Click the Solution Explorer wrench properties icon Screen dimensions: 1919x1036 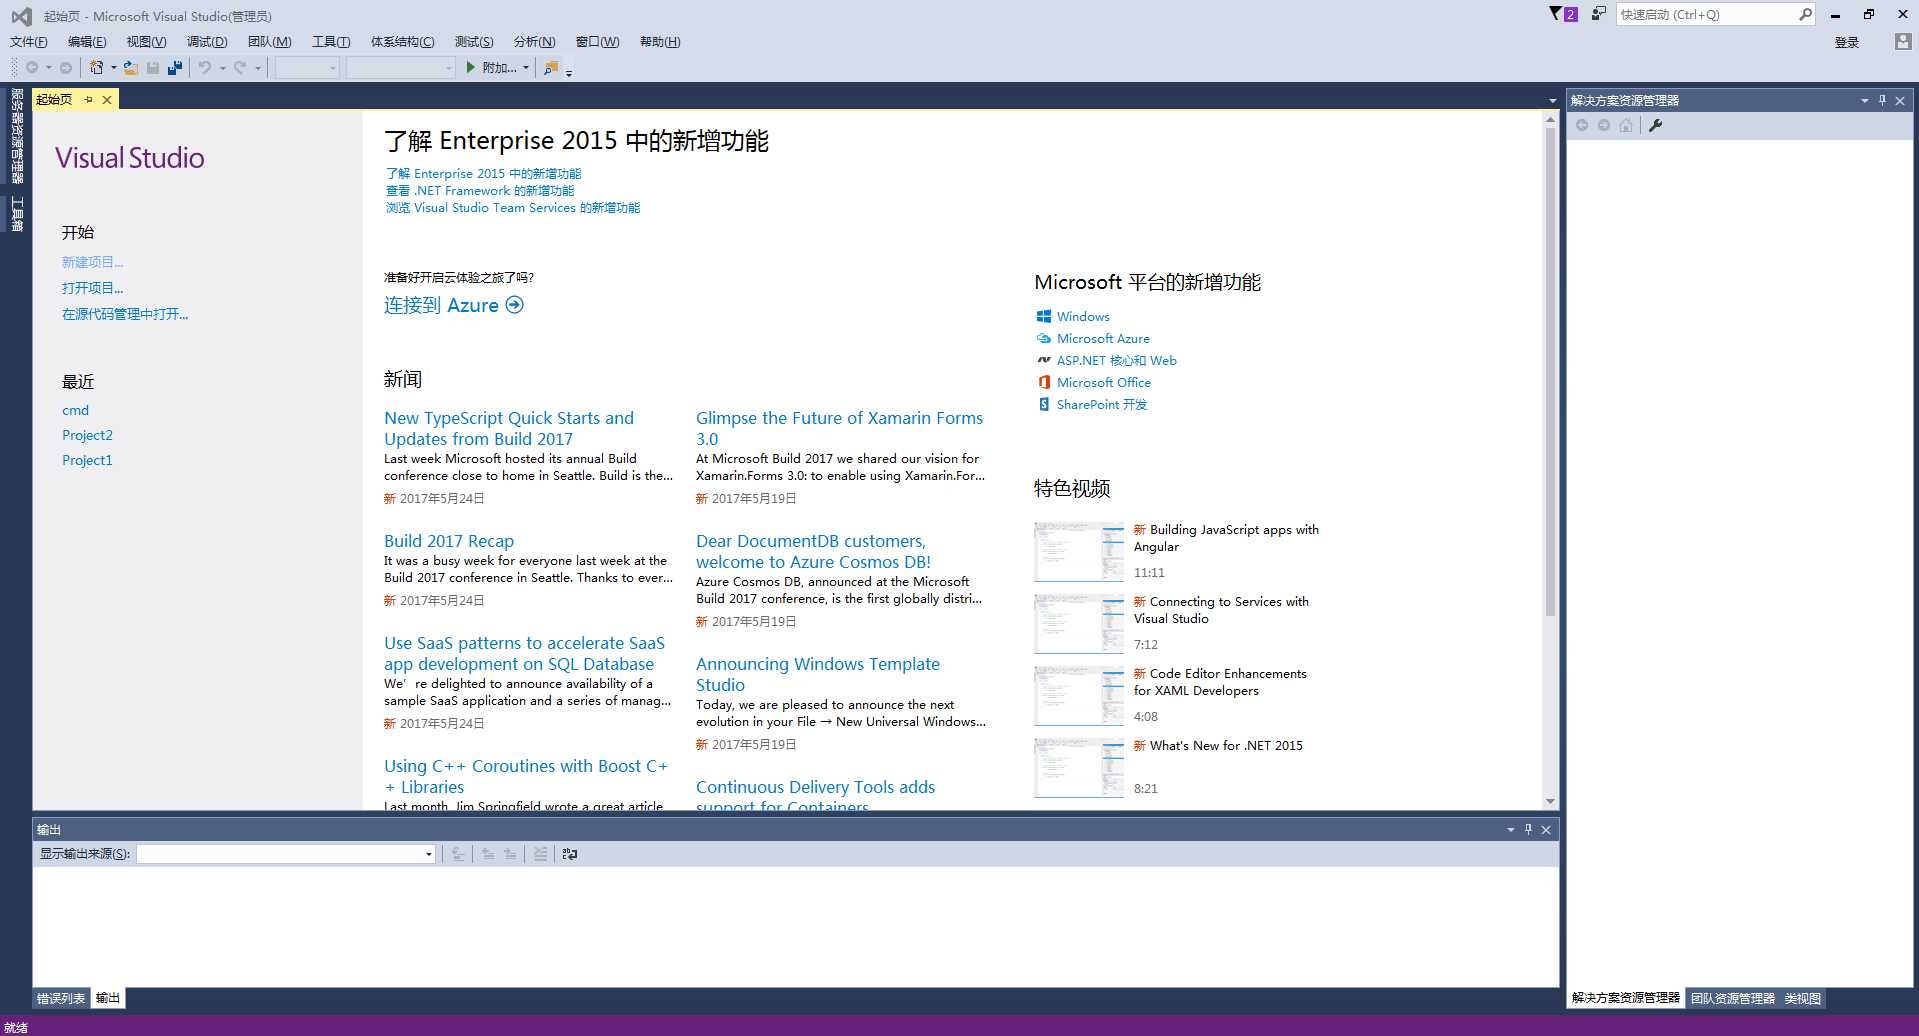click(1656, 125)
